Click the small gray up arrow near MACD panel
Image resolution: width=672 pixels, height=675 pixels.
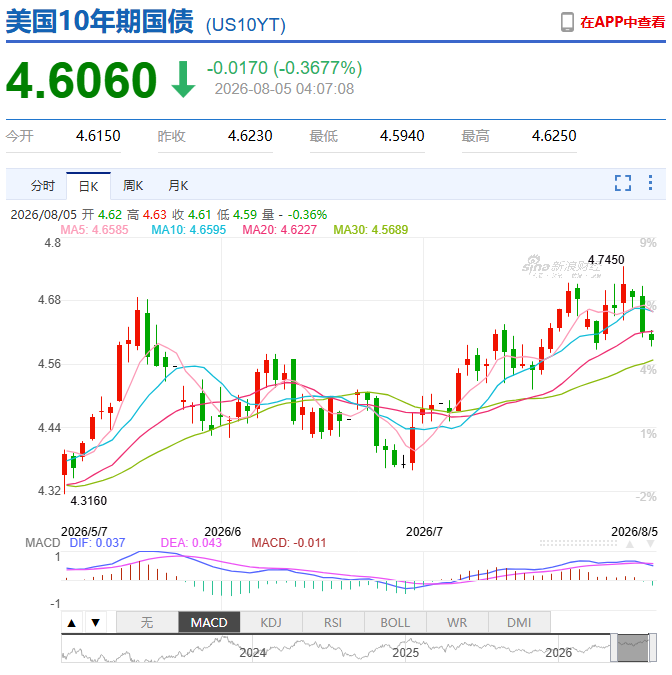click(x=630, y=545)
